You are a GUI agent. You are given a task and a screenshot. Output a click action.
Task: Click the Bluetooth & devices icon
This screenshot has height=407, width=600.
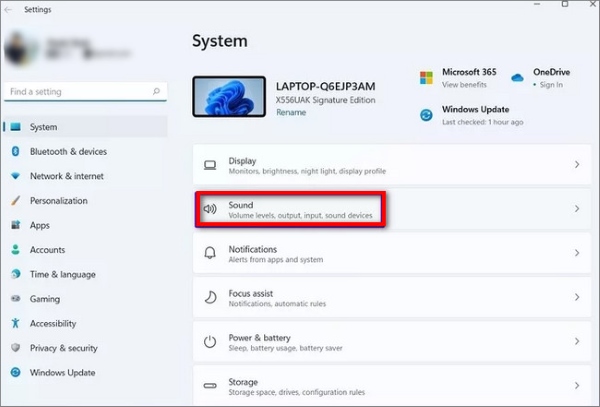tap(15, 151)
